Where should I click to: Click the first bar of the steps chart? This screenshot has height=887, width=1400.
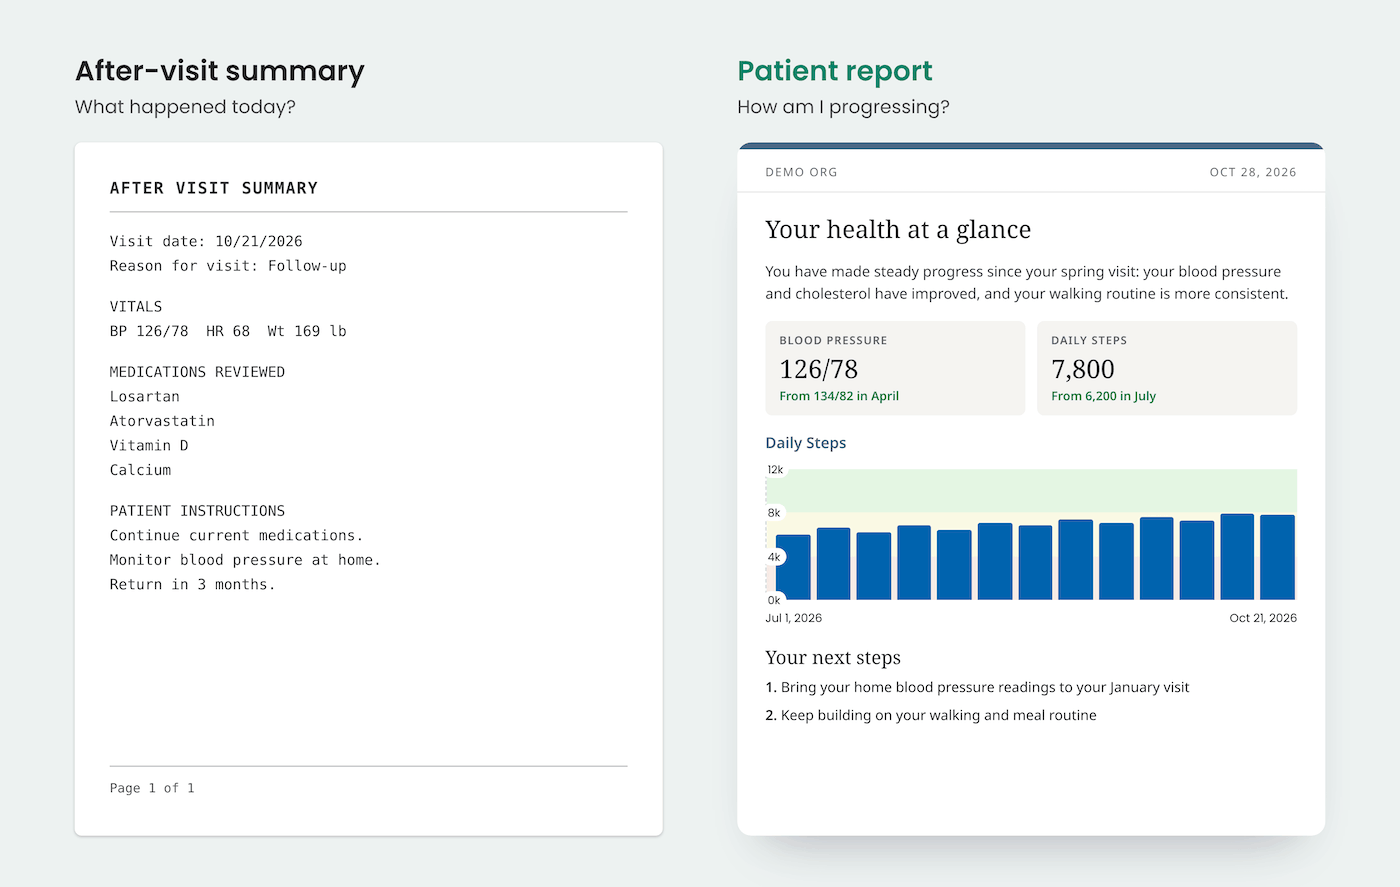point(793,567)
